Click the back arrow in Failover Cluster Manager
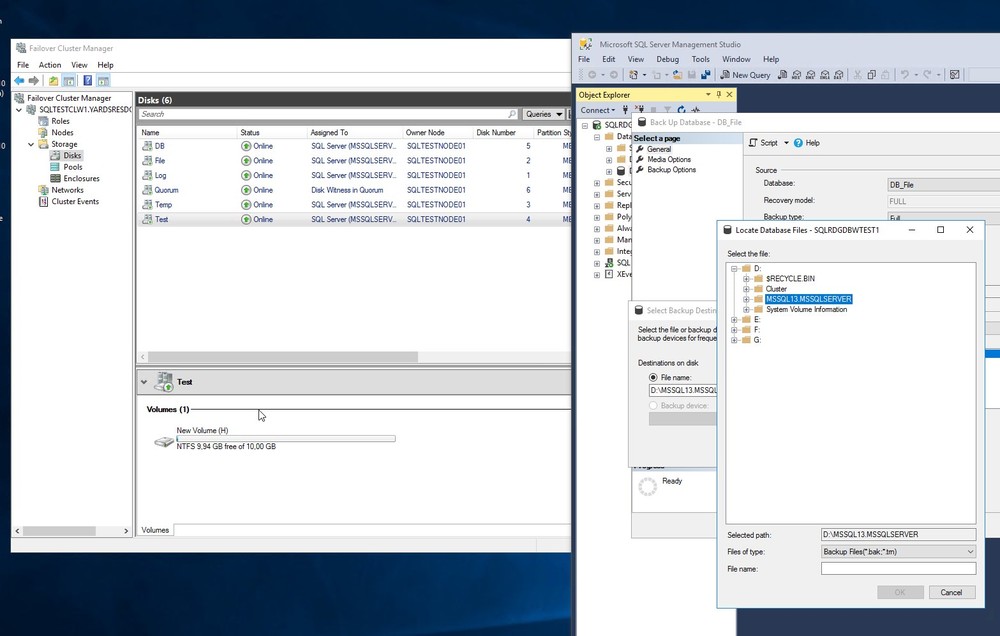1000x636 pixels. 19,81
